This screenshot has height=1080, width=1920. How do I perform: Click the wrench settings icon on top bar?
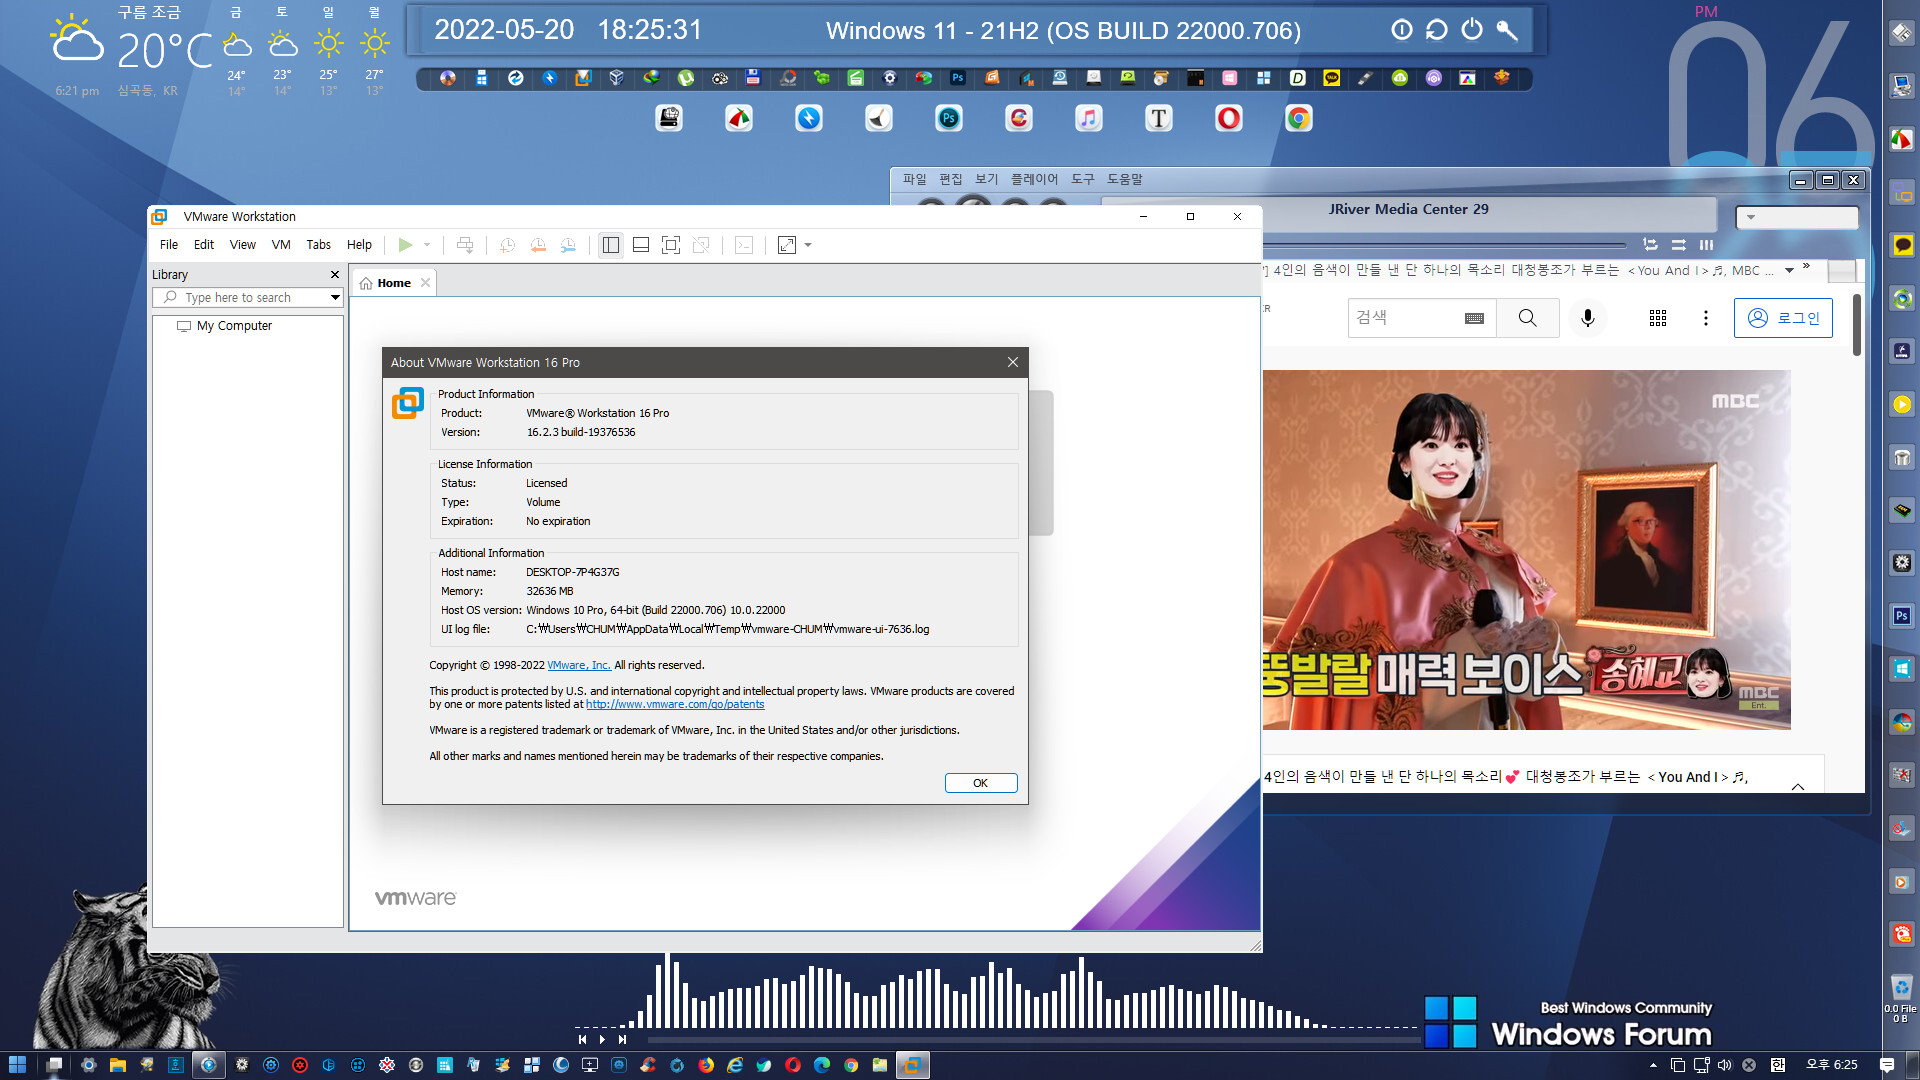click(1507, 30)
